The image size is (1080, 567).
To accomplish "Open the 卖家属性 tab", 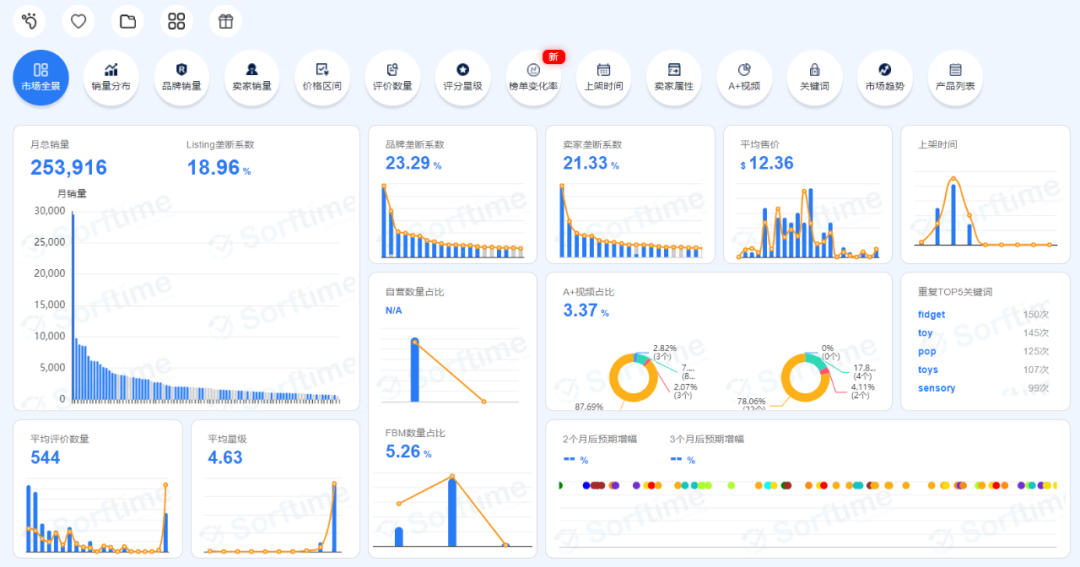I will 674,78.
